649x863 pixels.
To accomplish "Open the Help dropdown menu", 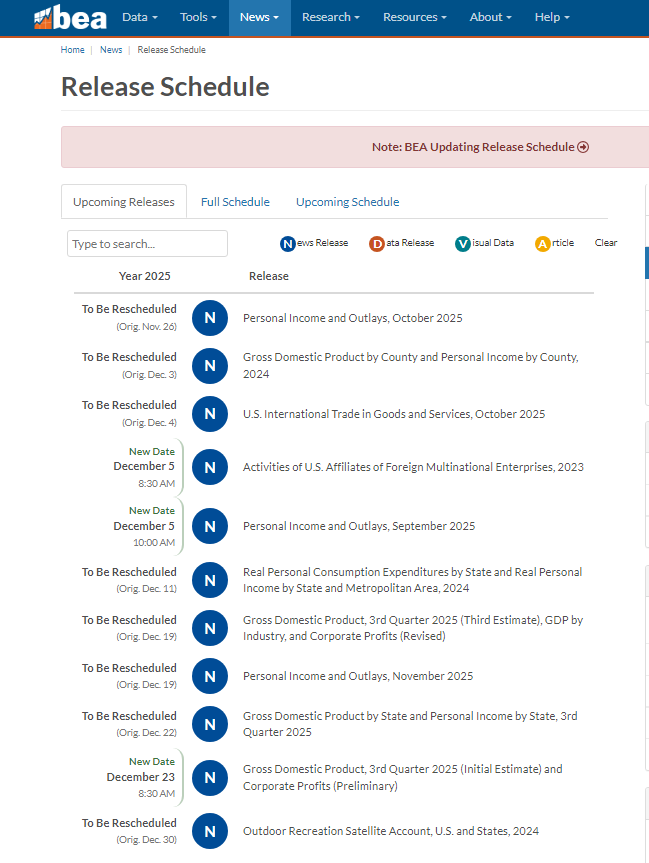I will coord(552,17).
